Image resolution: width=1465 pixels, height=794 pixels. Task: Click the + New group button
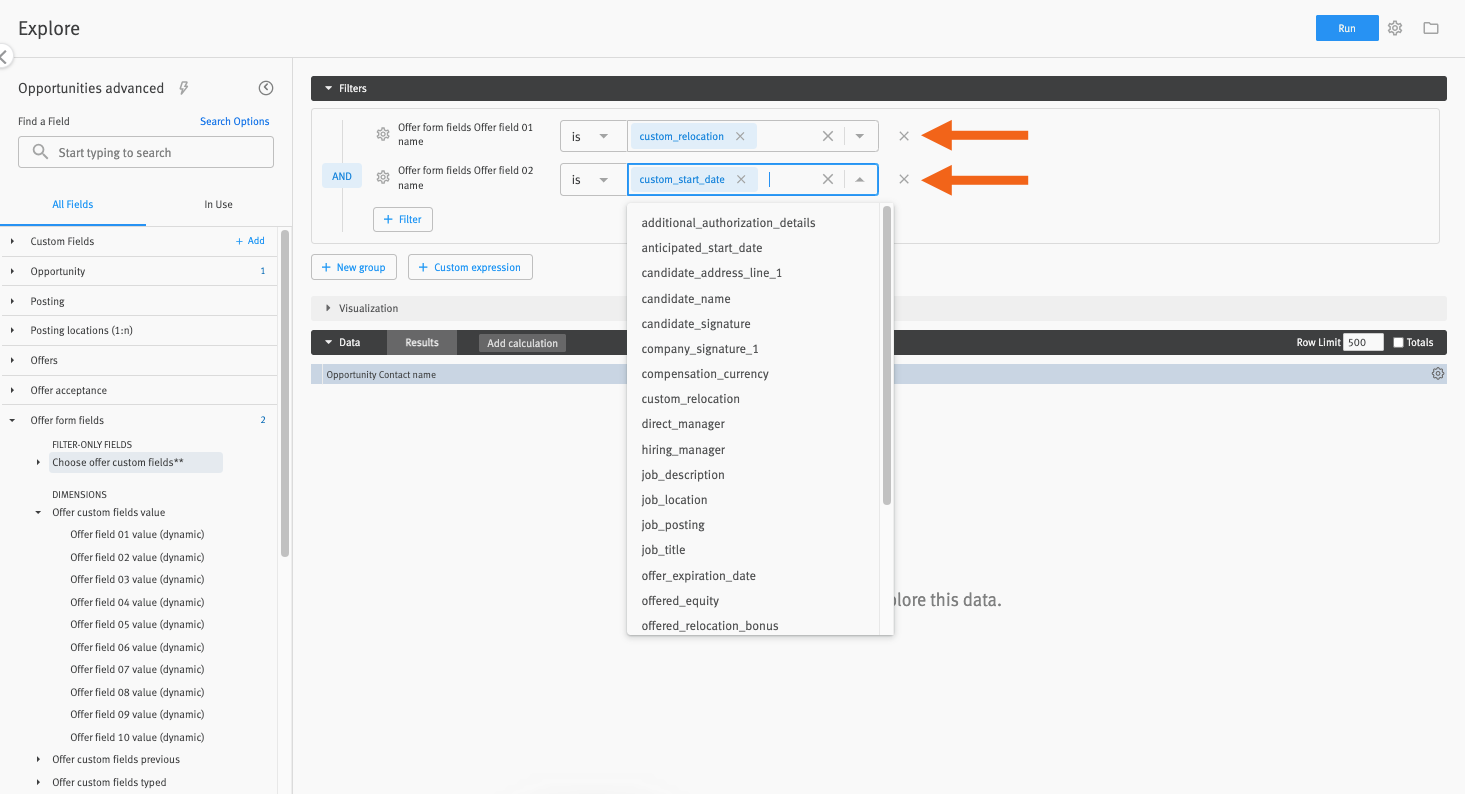pos(354,267)
